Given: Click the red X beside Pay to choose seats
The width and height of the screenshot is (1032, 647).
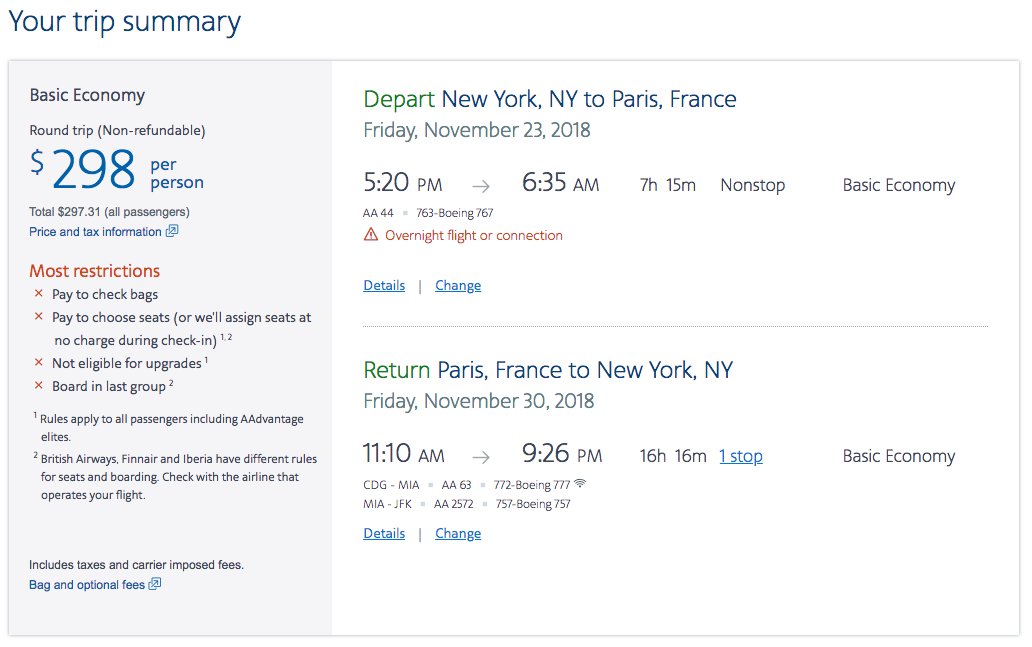Looking at the screenshot, I should pyautogui.click(x=39, y=317).
